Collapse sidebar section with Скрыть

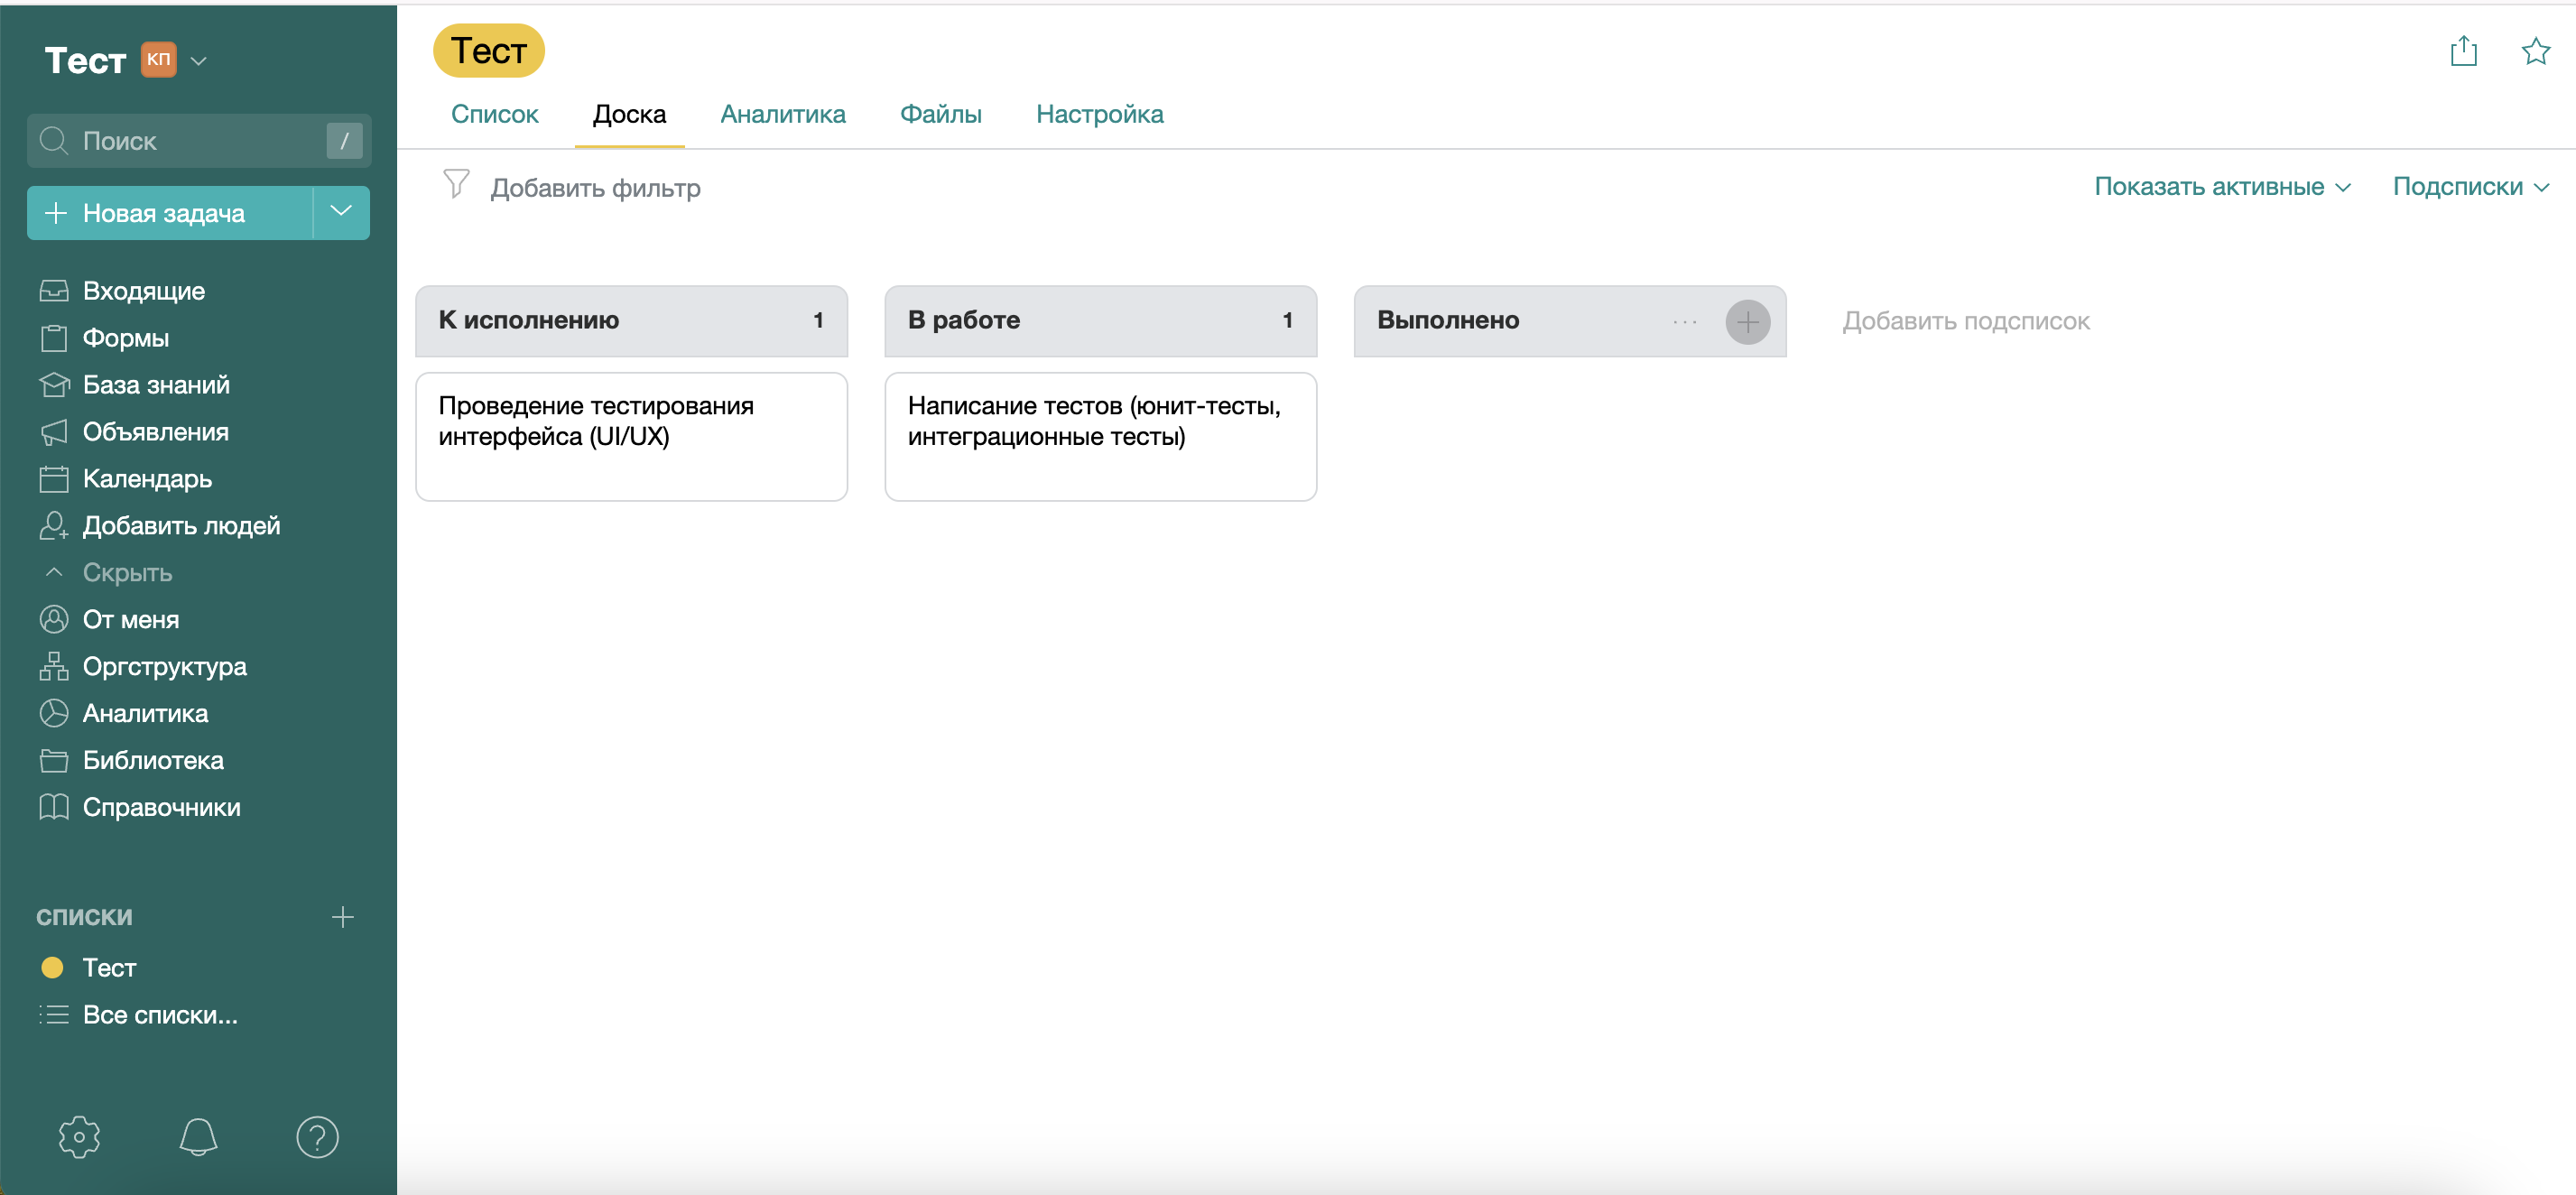point(127,572)
